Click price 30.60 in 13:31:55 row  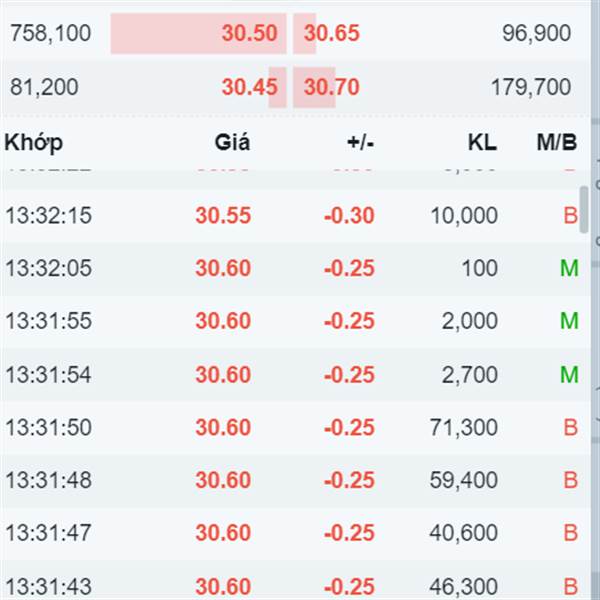(223, 321)
